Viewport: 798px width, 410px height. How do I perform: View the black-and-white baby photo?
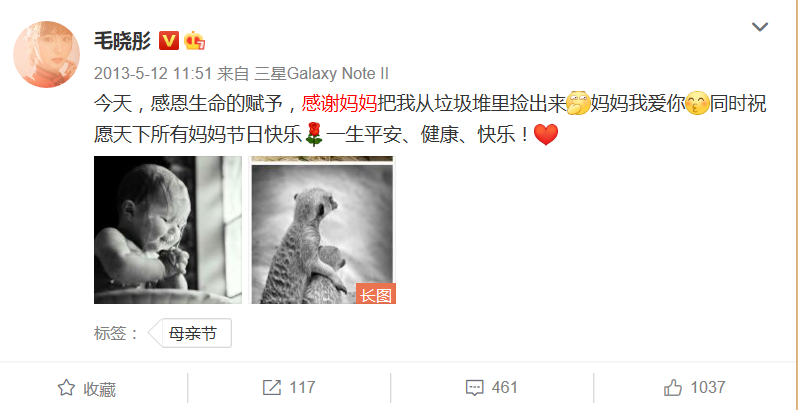[168, 230]
